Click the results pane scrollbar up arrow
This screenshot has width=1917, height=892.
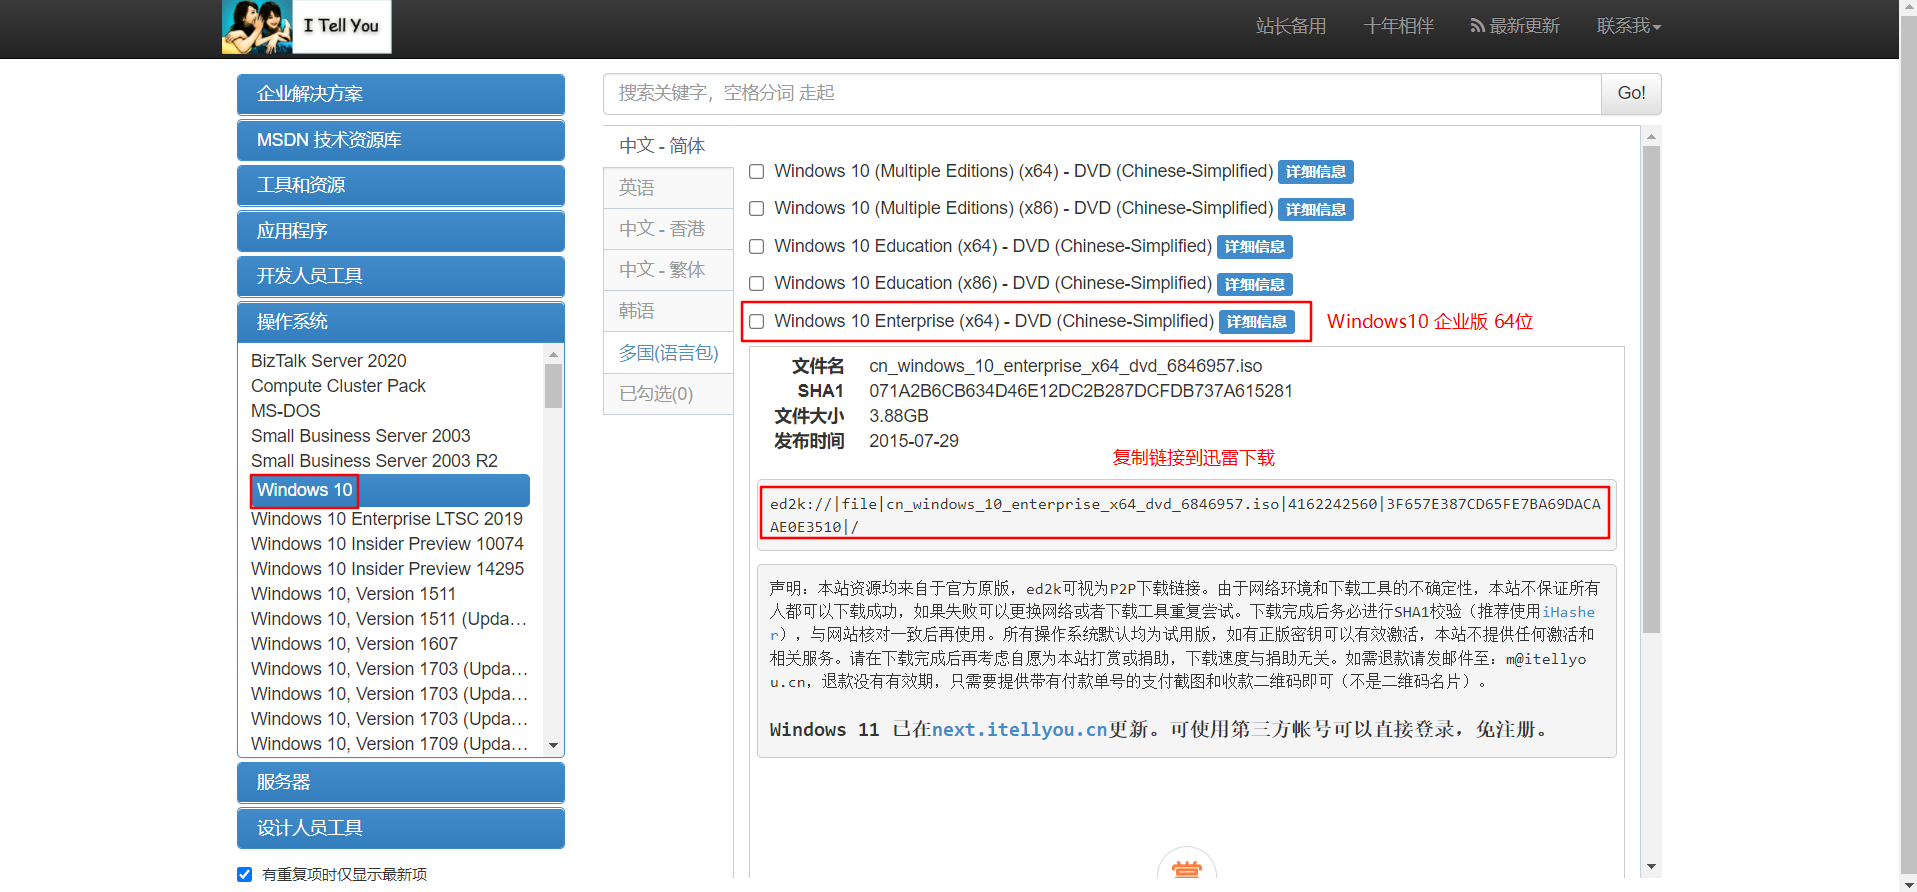[x=1651, y=136]
